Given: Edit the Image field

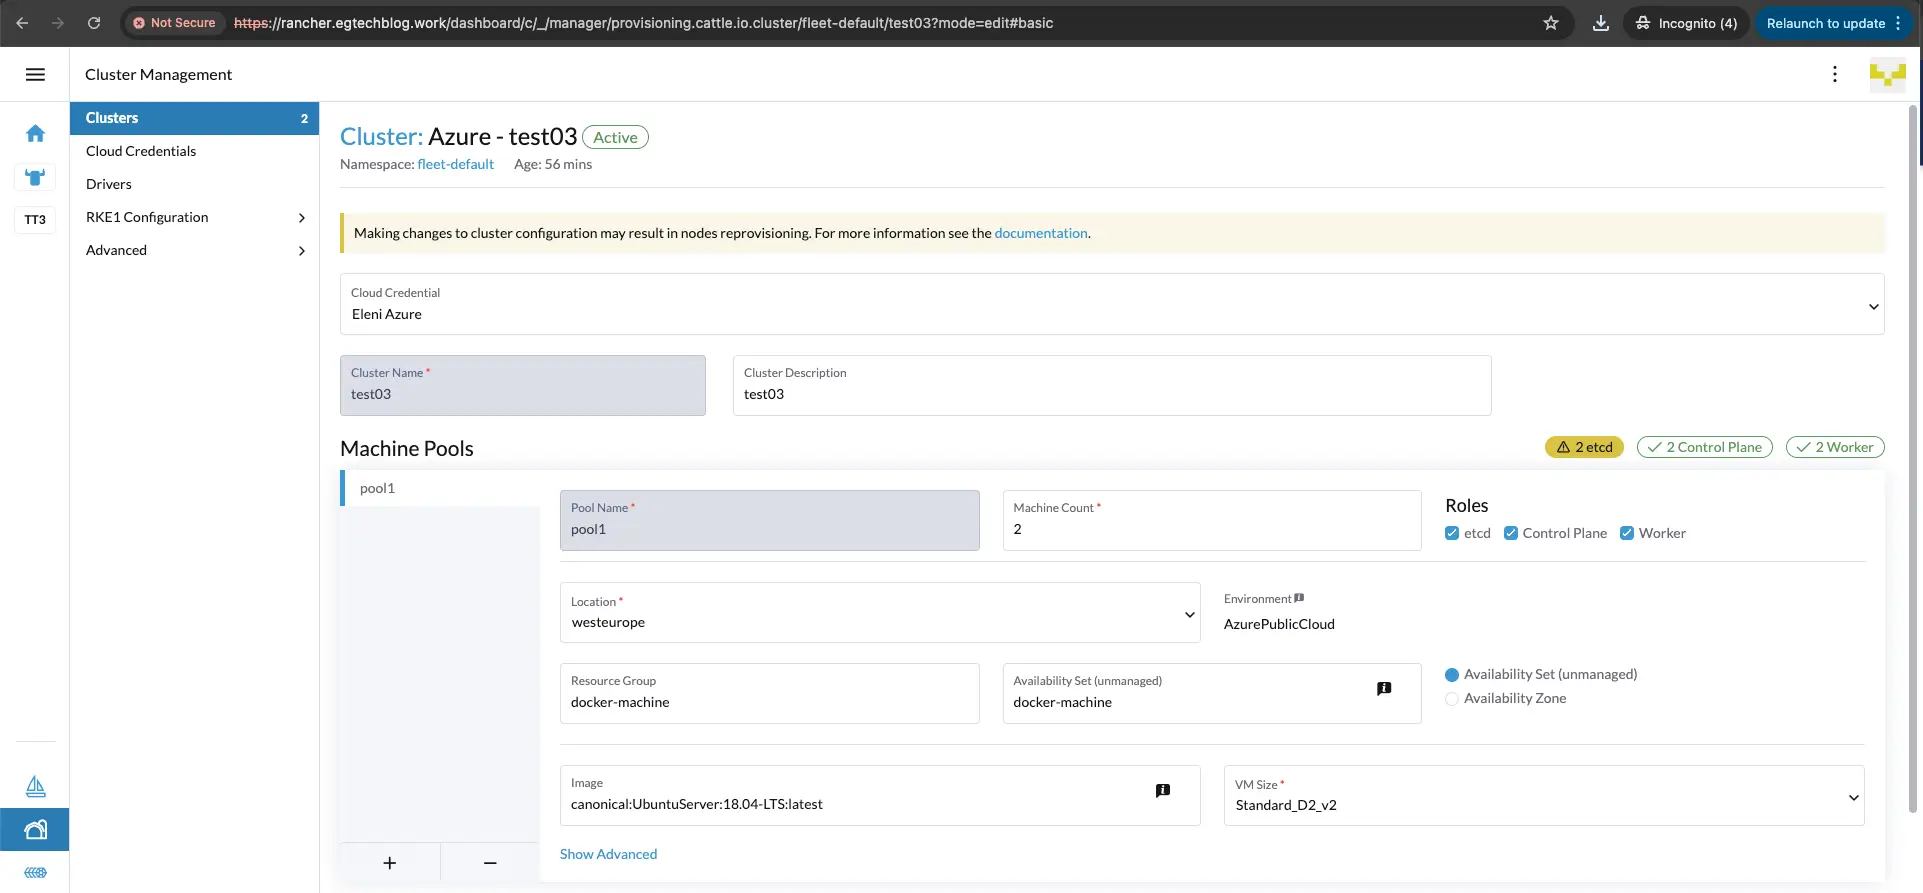Looking at the screenshot, I should tap(880, 795).
